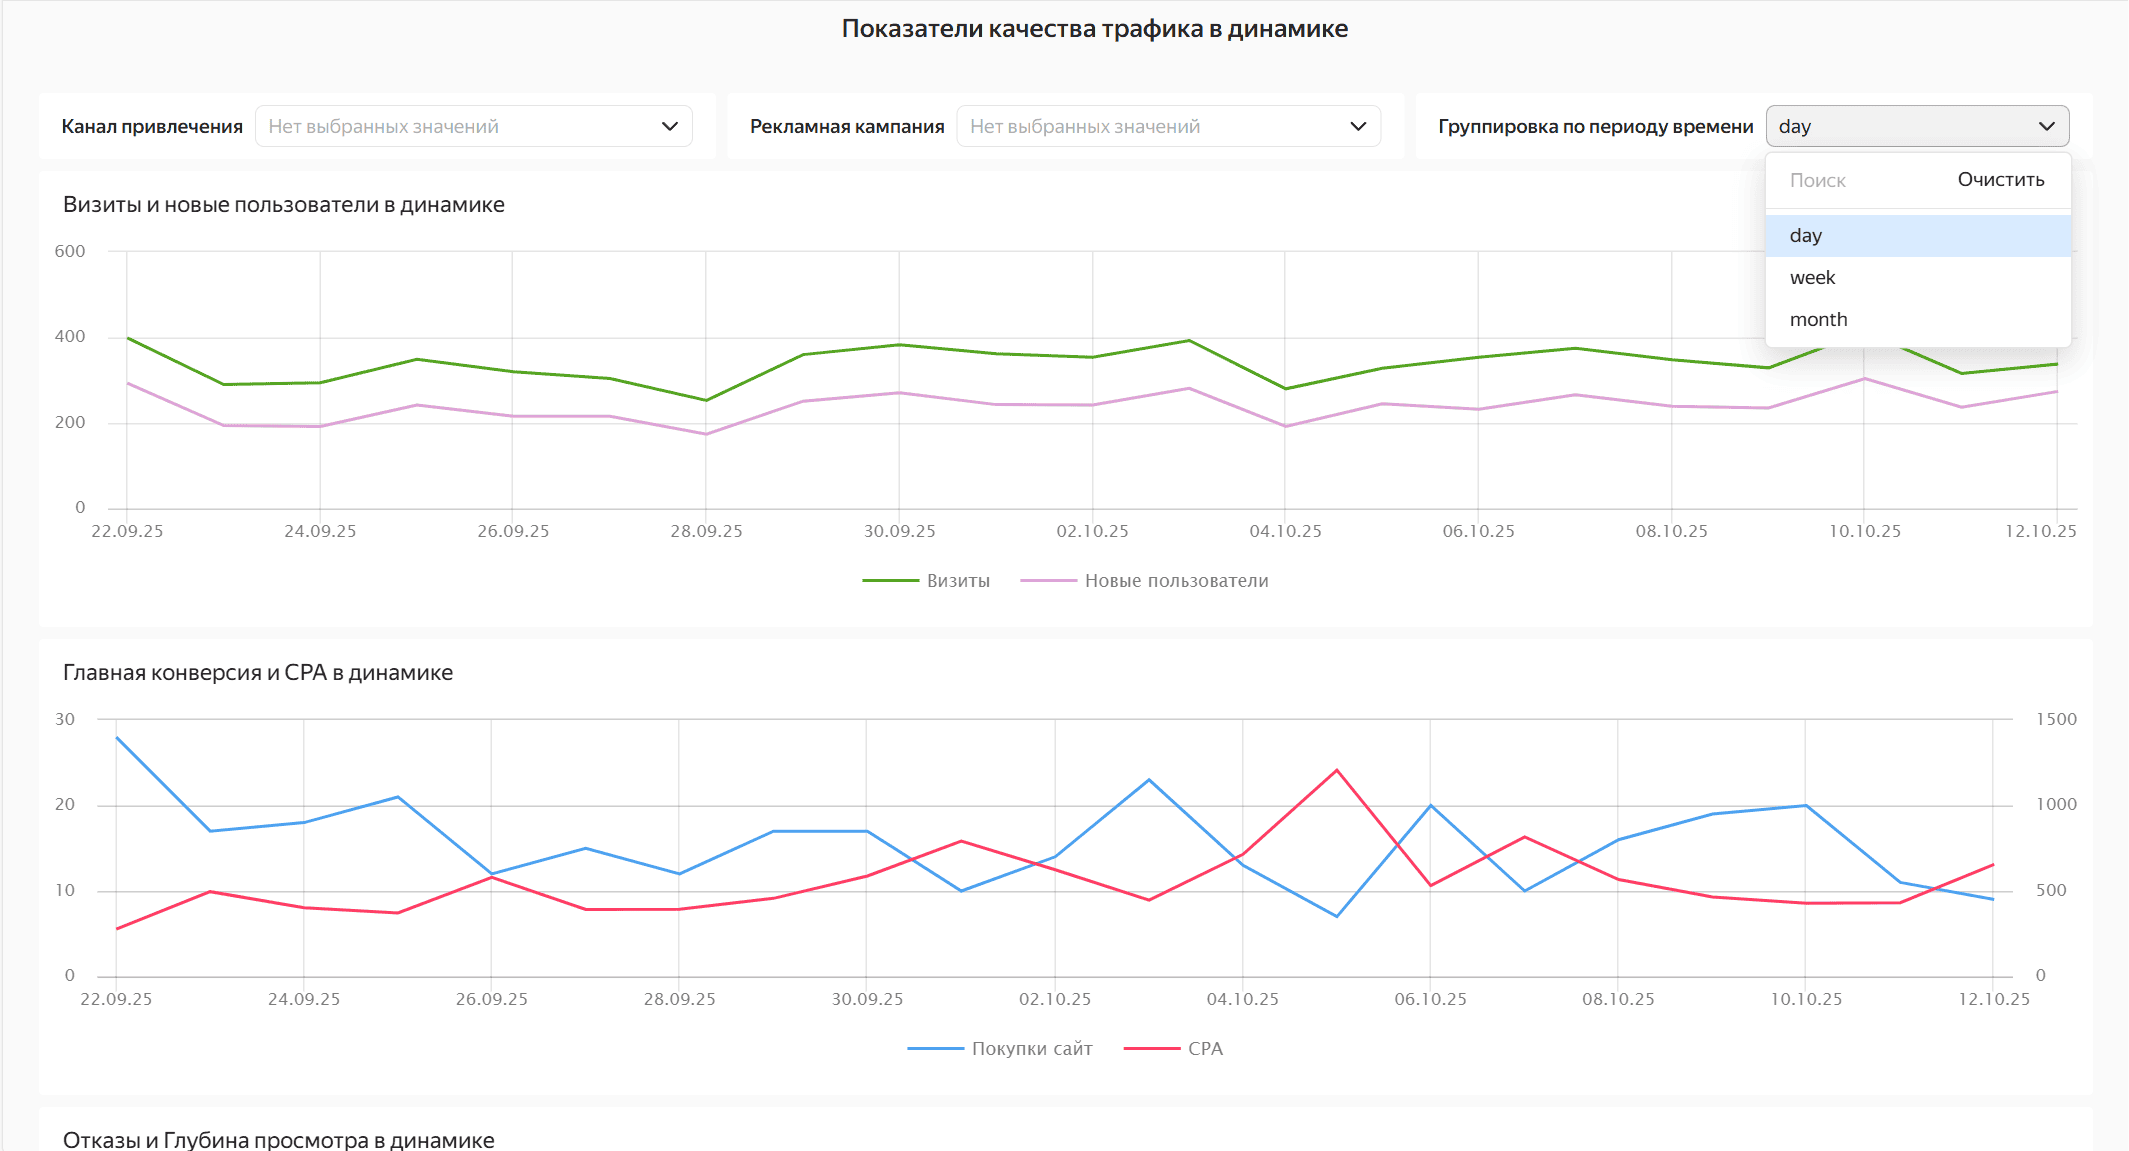
Task: Click the green Визиты legend line swatch
Action: (x=890, y=581)
